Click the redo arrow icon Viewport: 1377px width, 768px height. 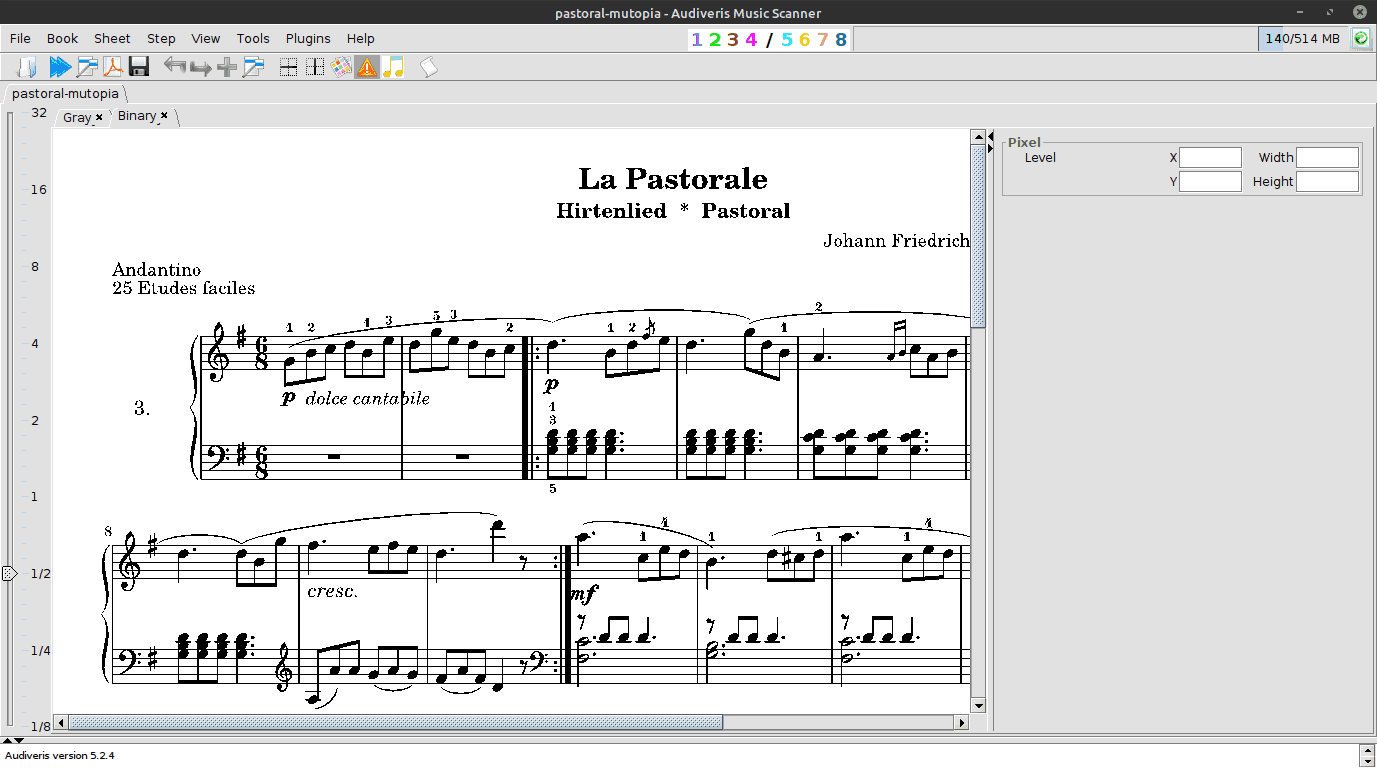coord(201,67)
